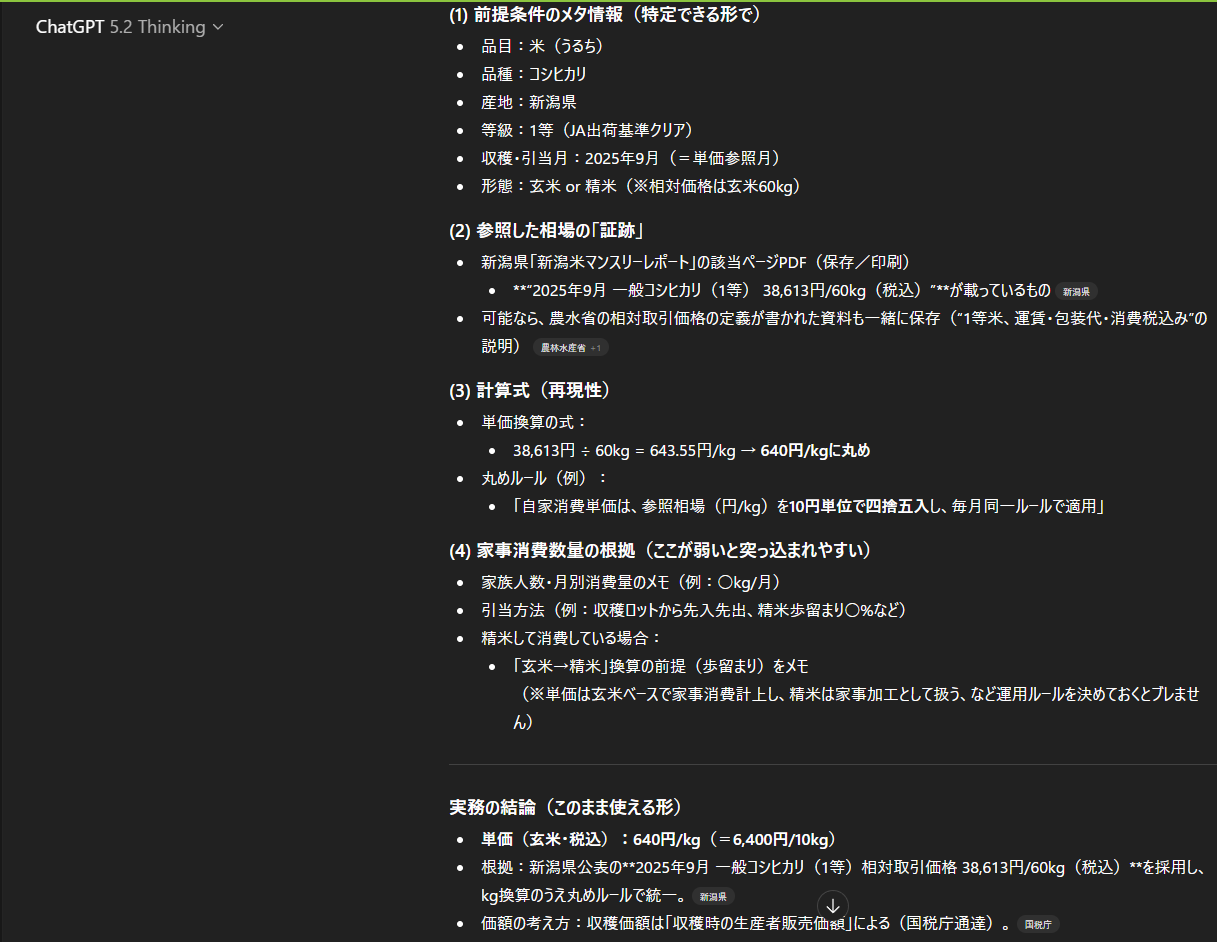Click the 国税庁 badge after 国税庁通達
The width and height of the screenshot is (1217, 942).
click(x=1038, y=925)
